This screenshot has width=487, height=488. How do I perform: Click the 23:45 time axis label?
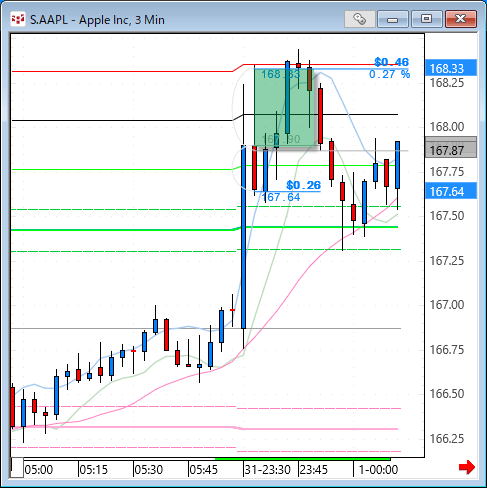coord(314,470)
